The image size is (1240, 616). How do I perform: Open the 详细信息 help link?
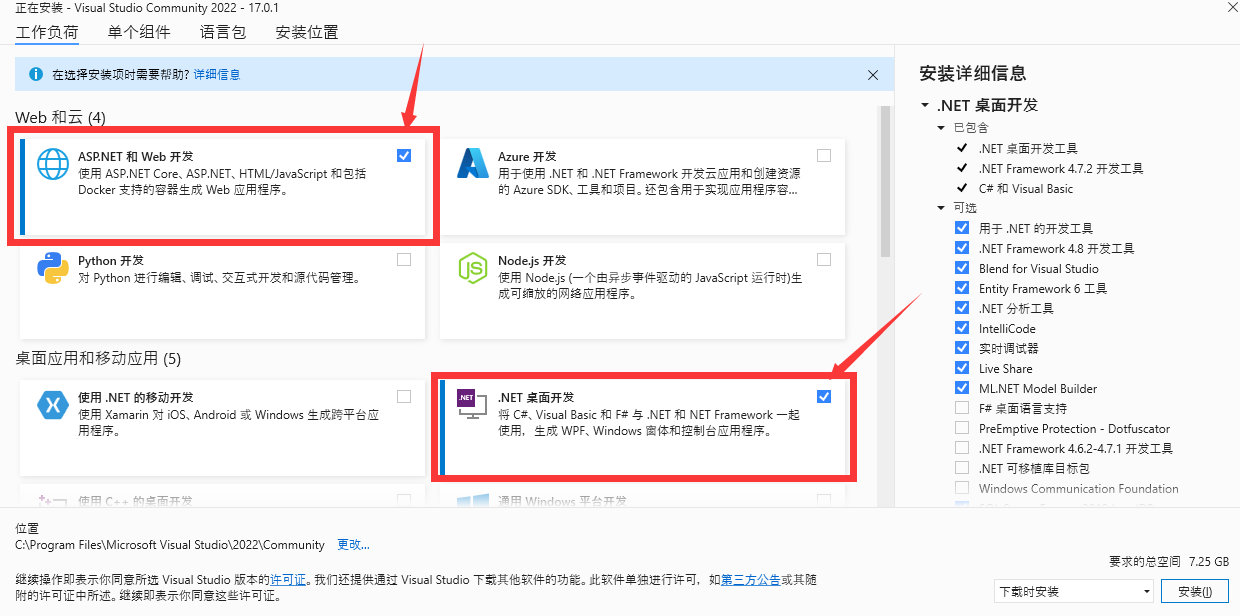coord(217,75)
